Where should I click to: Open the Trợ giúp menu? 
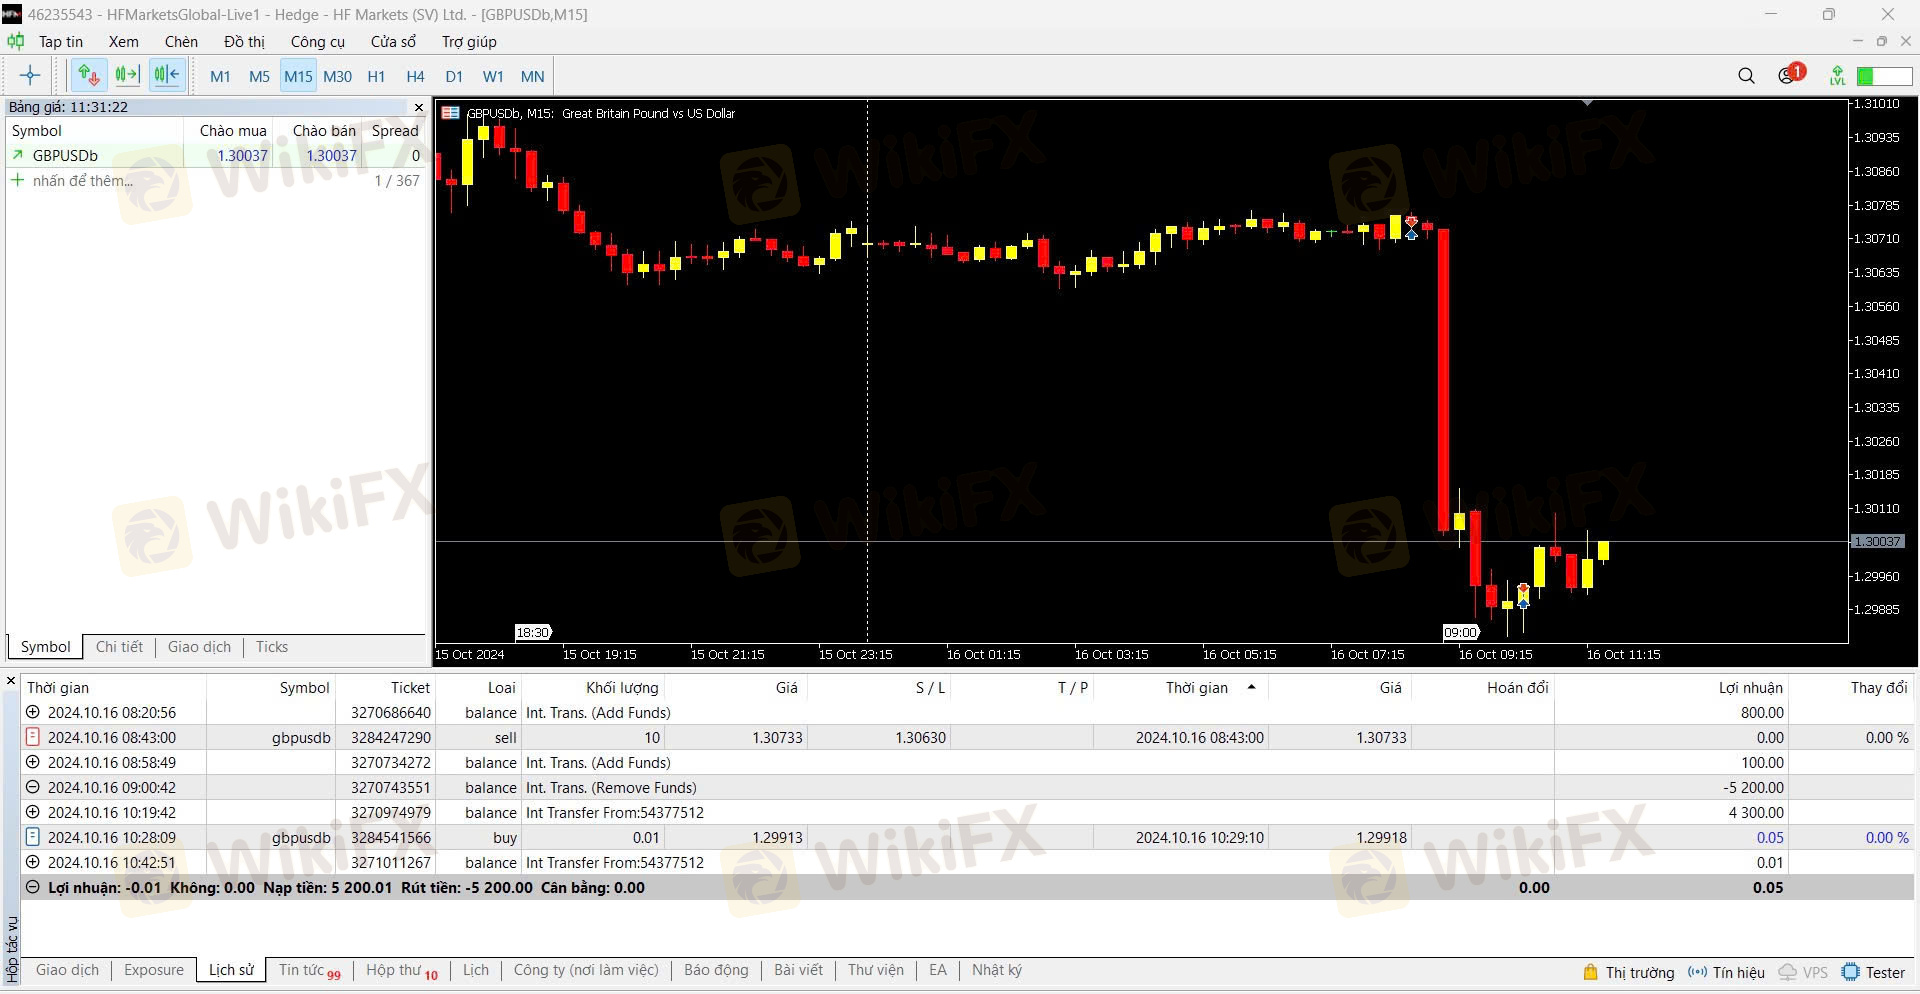(x=469, y=41)
